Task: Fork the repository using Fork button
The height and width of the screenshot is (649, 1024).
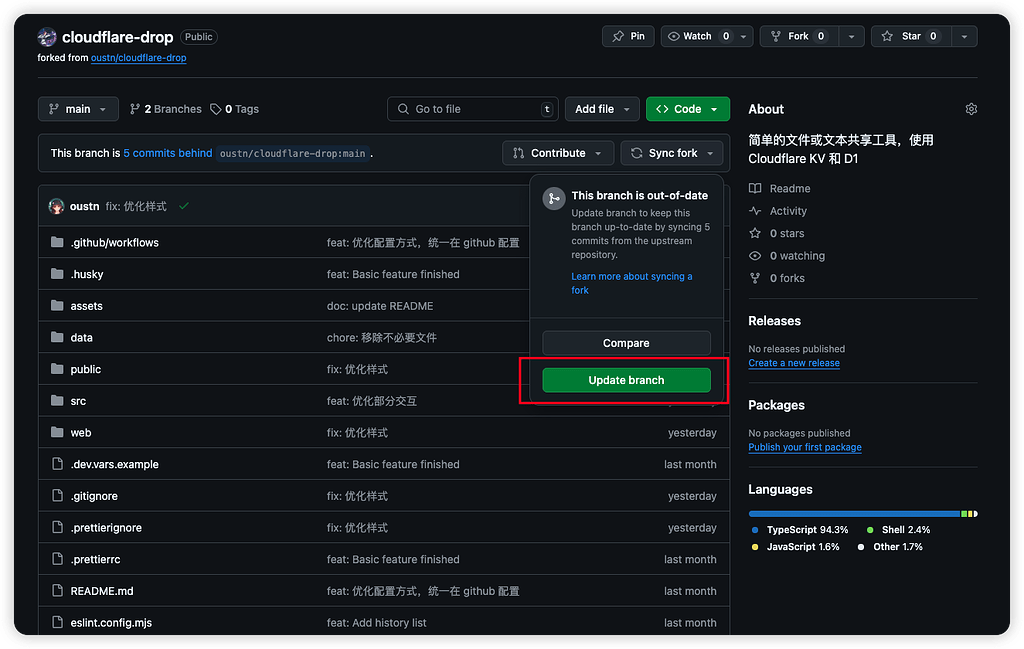Action: (x=799, y=37)
